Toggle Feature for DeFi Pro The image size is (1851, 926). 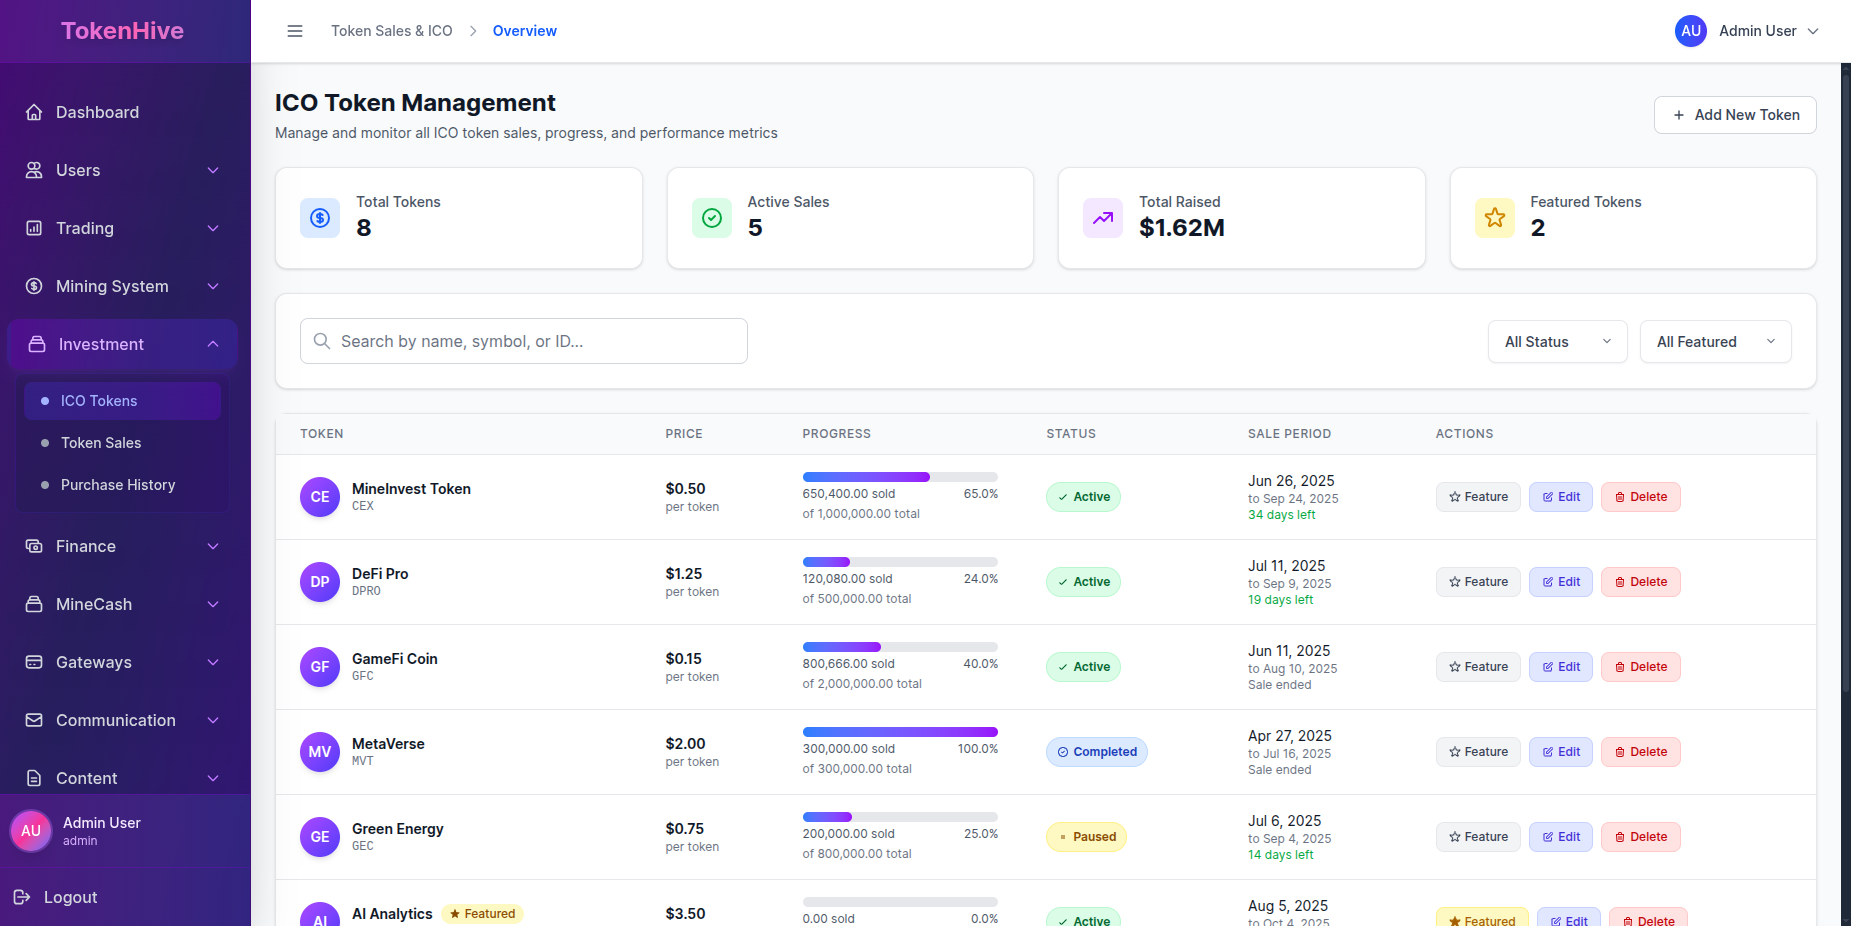pos(1478,582)
